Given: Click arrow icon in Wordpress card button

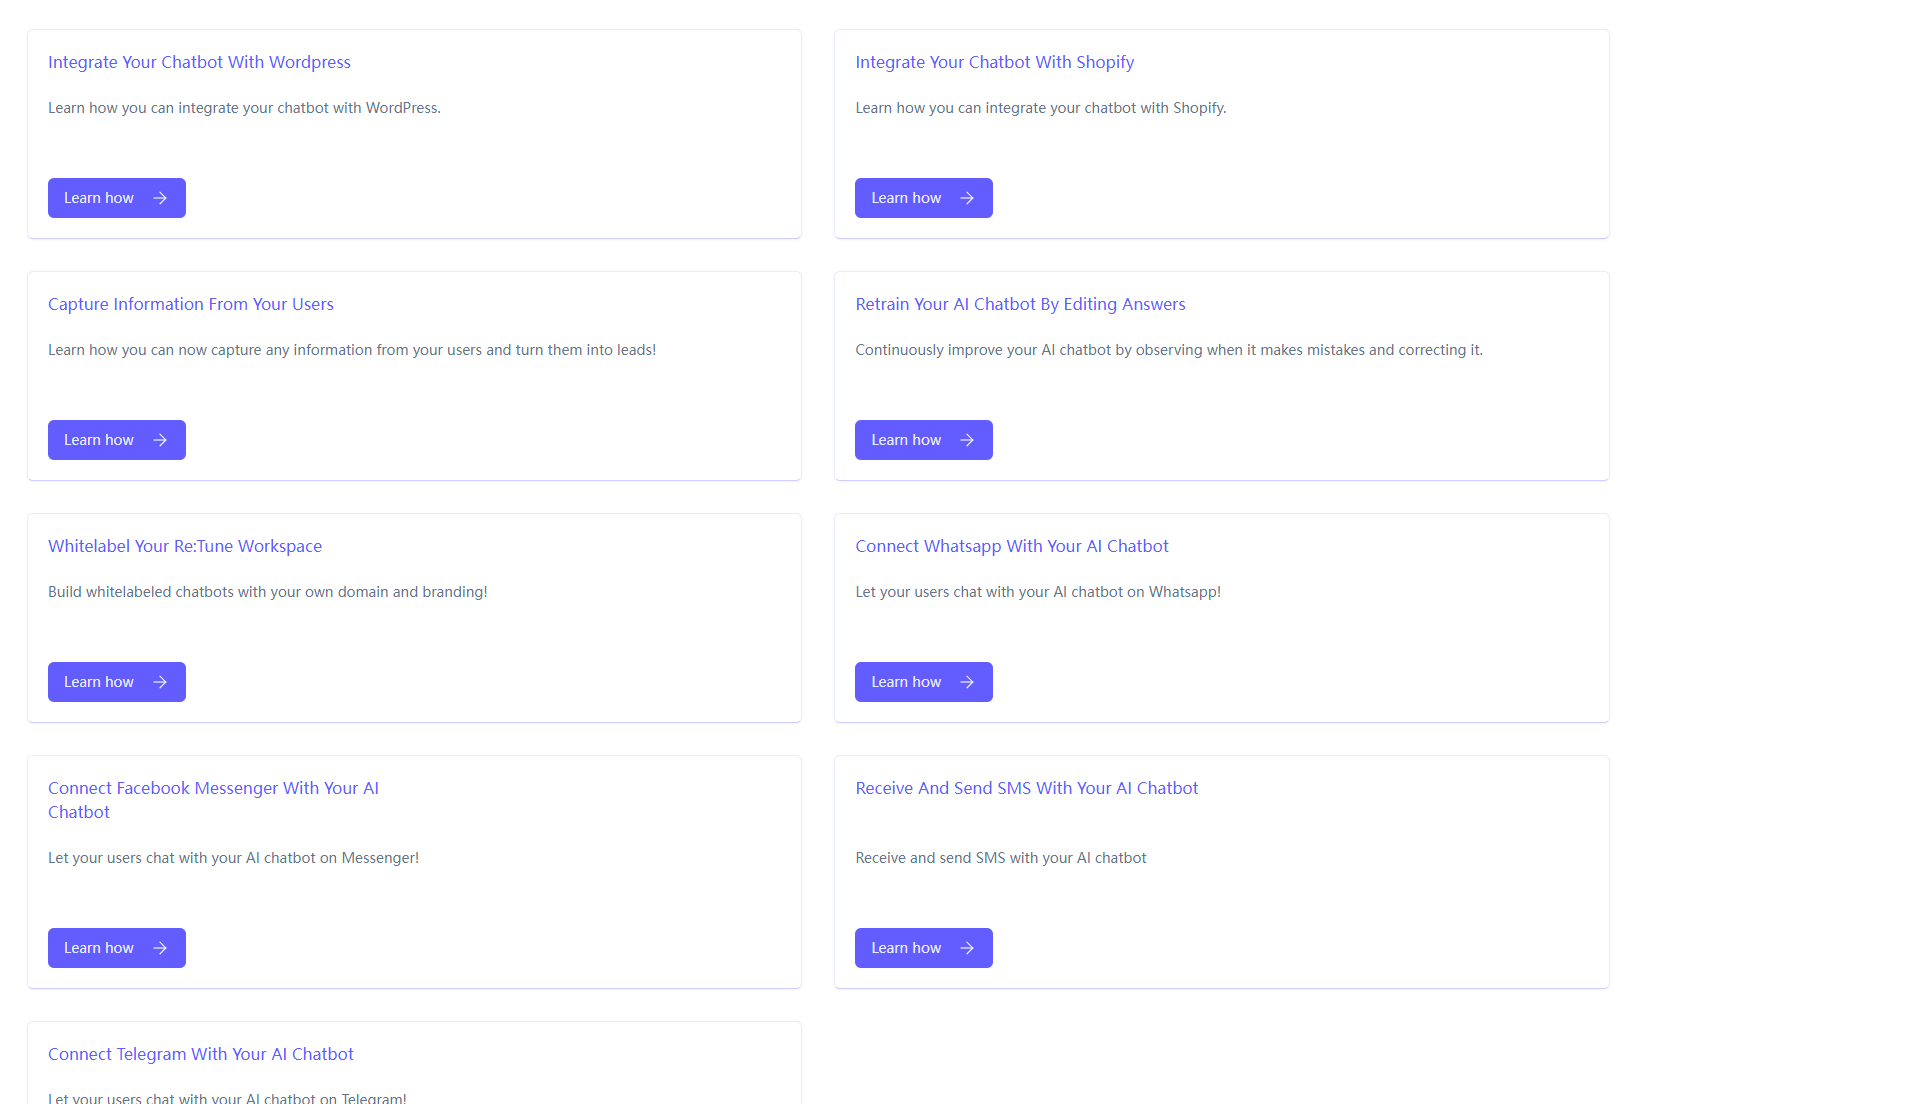Looking at the screenshot, I should (x=160, y=198).
